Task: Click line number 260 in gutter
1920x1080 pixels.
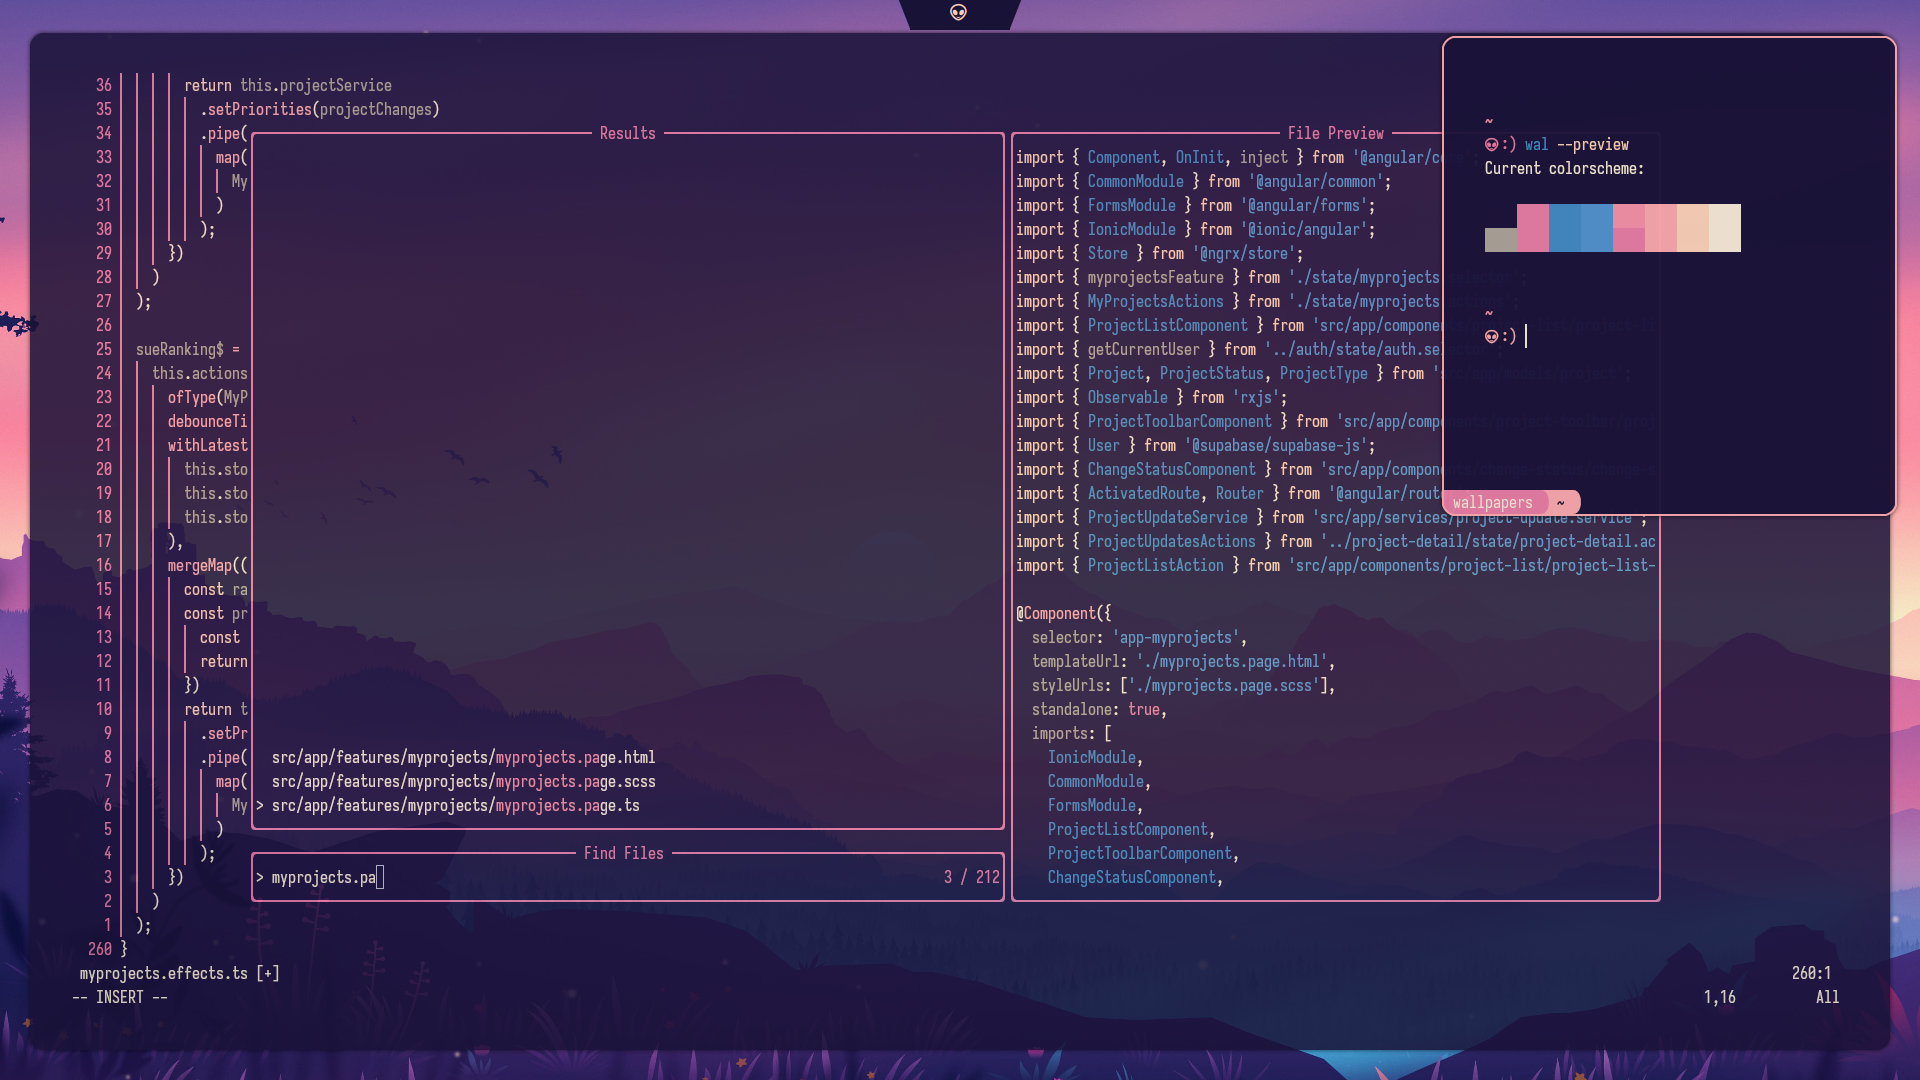Action: coord(100,950)
